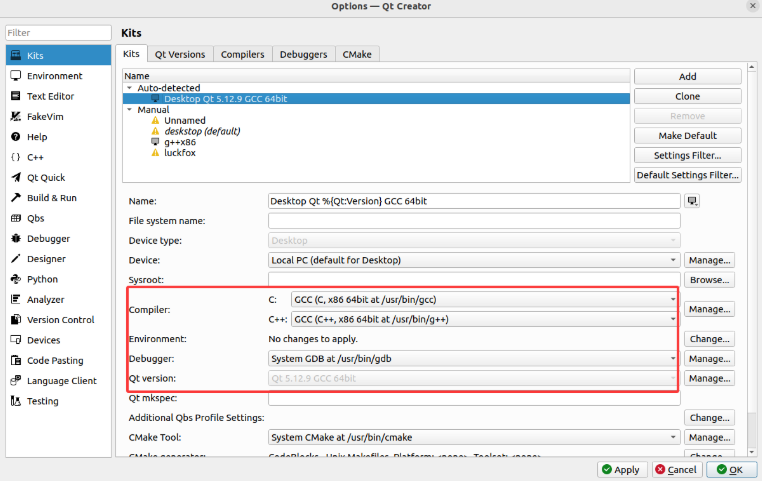Select the luckfox kit in the list

click(x=180, y=153)
